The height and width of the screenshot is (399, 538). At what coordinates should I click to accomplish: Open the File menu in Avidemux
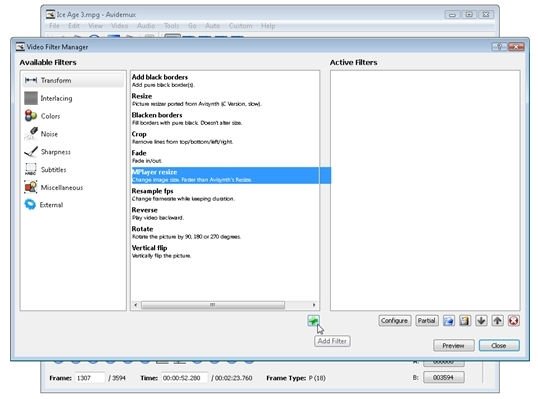coord(54,26)
